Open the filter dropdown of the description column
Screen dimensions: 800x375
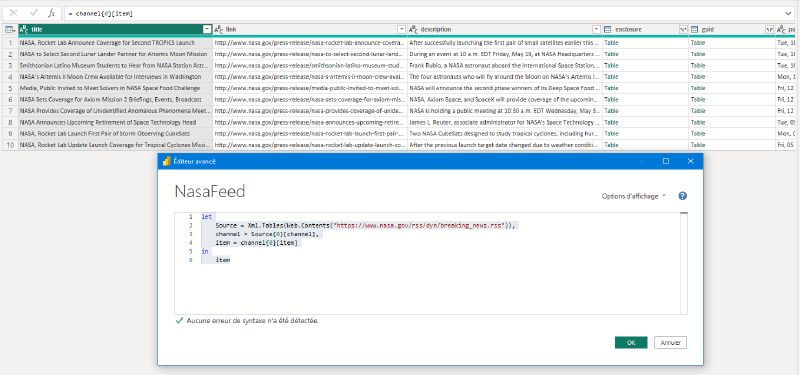click(596, 30)
